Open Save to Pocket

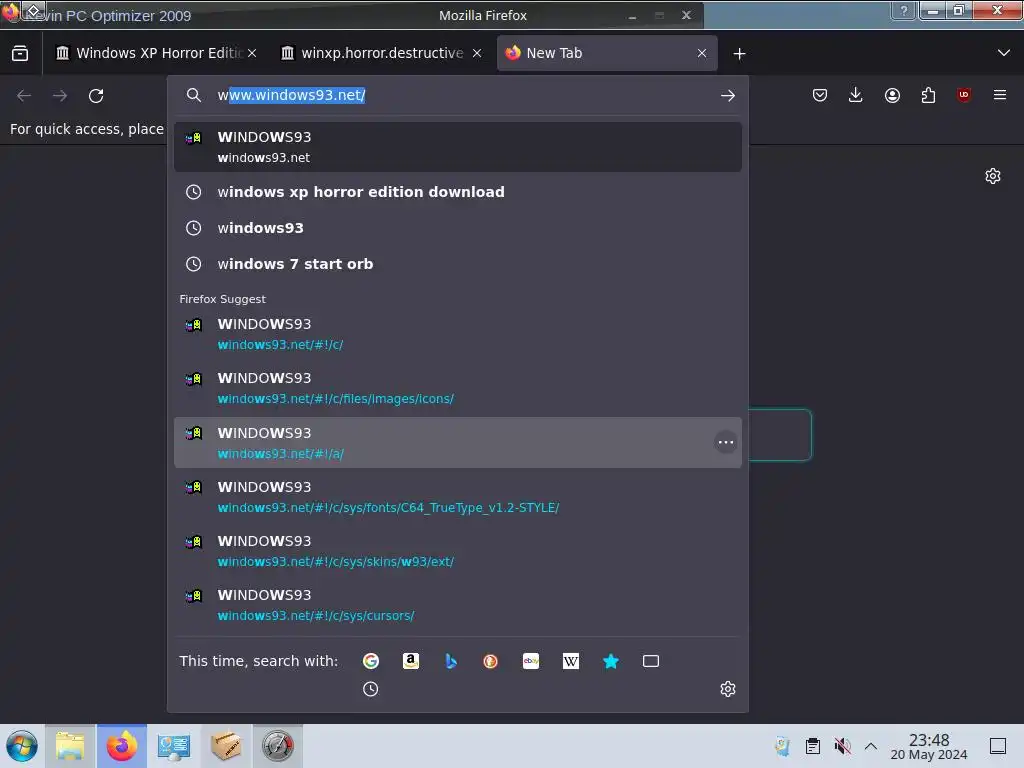point(820,95)
